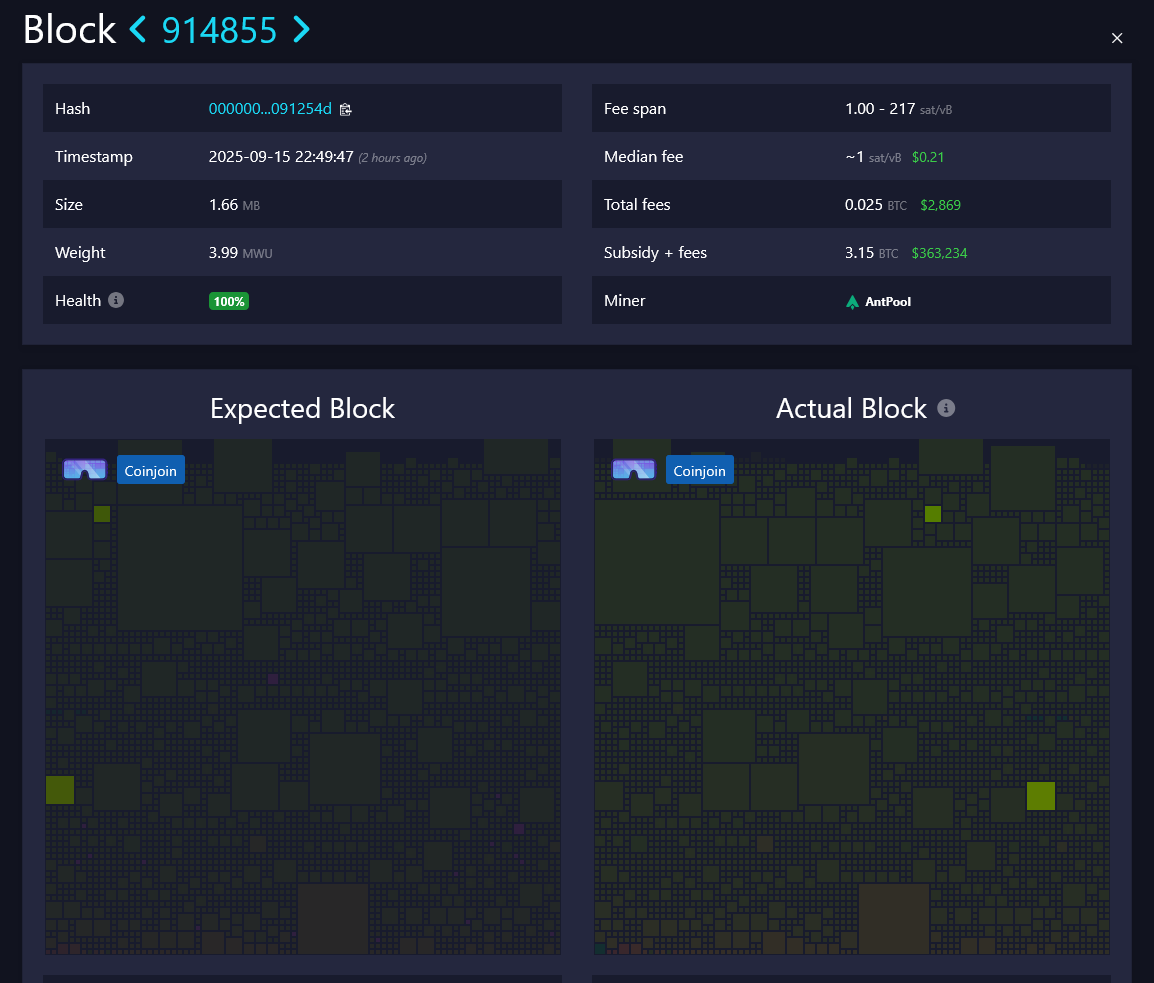Image resolution: width=1154 pixels, height=983 pixels.
Task: Click the green 100% health badge
Action: point(229,301)
